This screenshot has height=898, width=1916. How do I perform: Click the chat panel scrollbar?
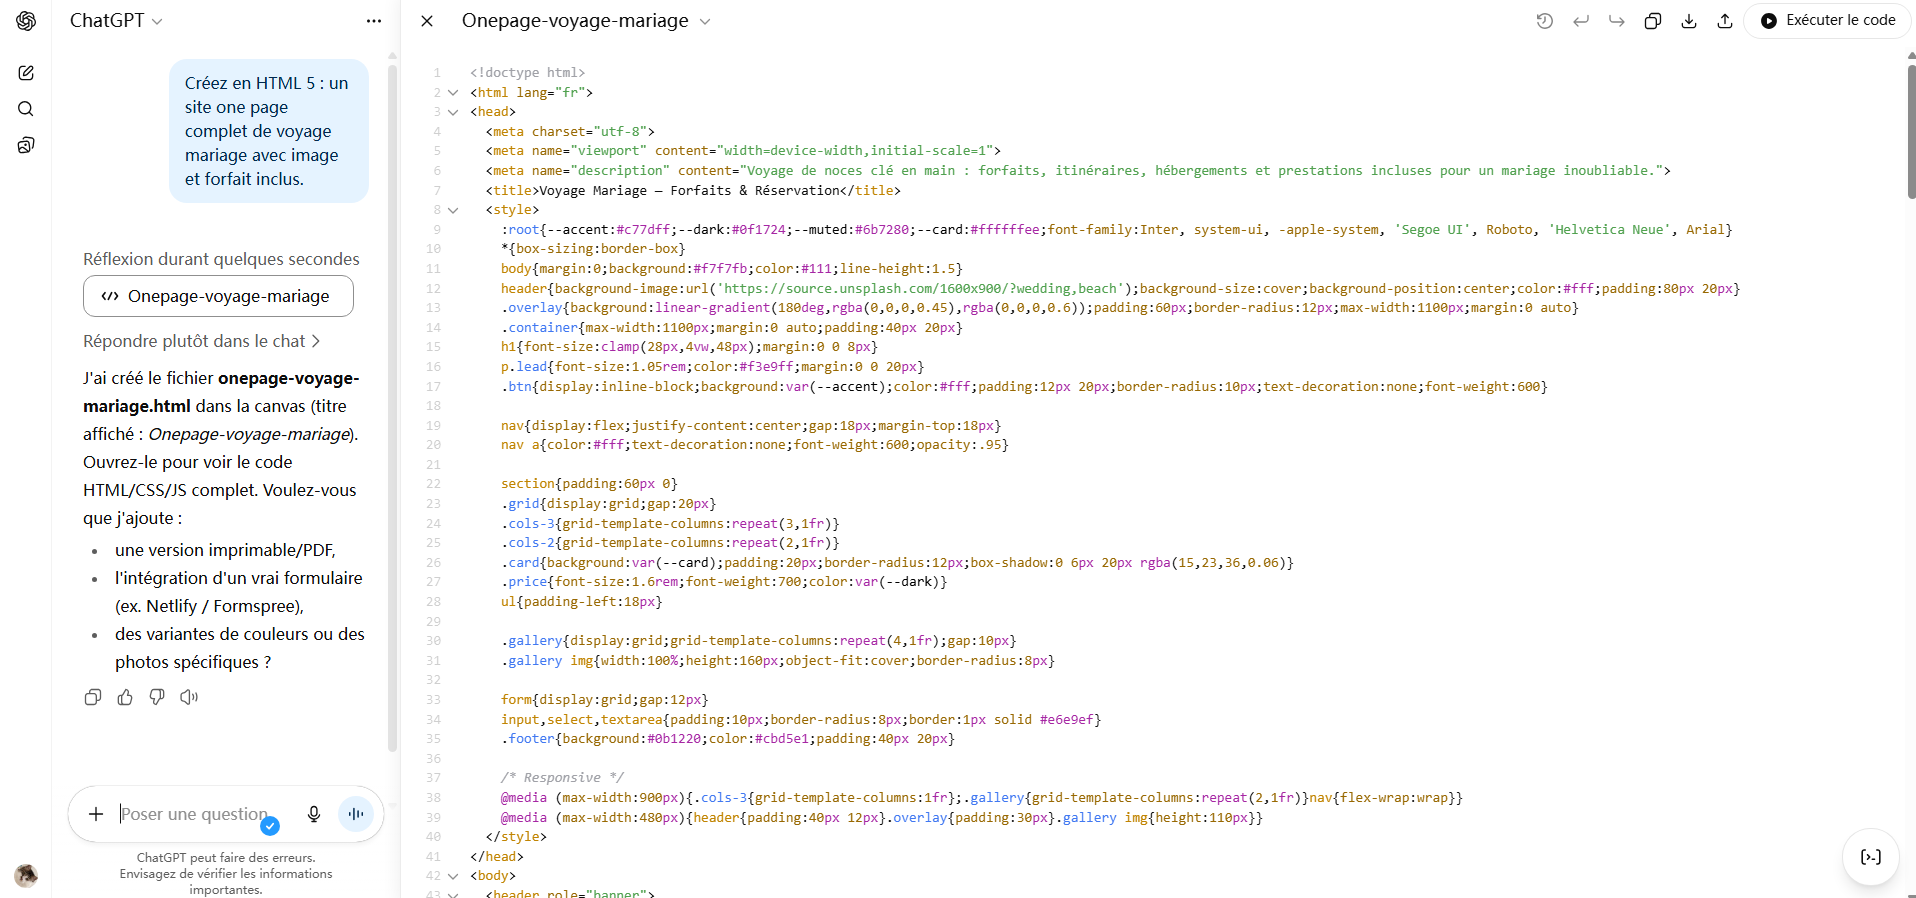[x=392, y=408]
